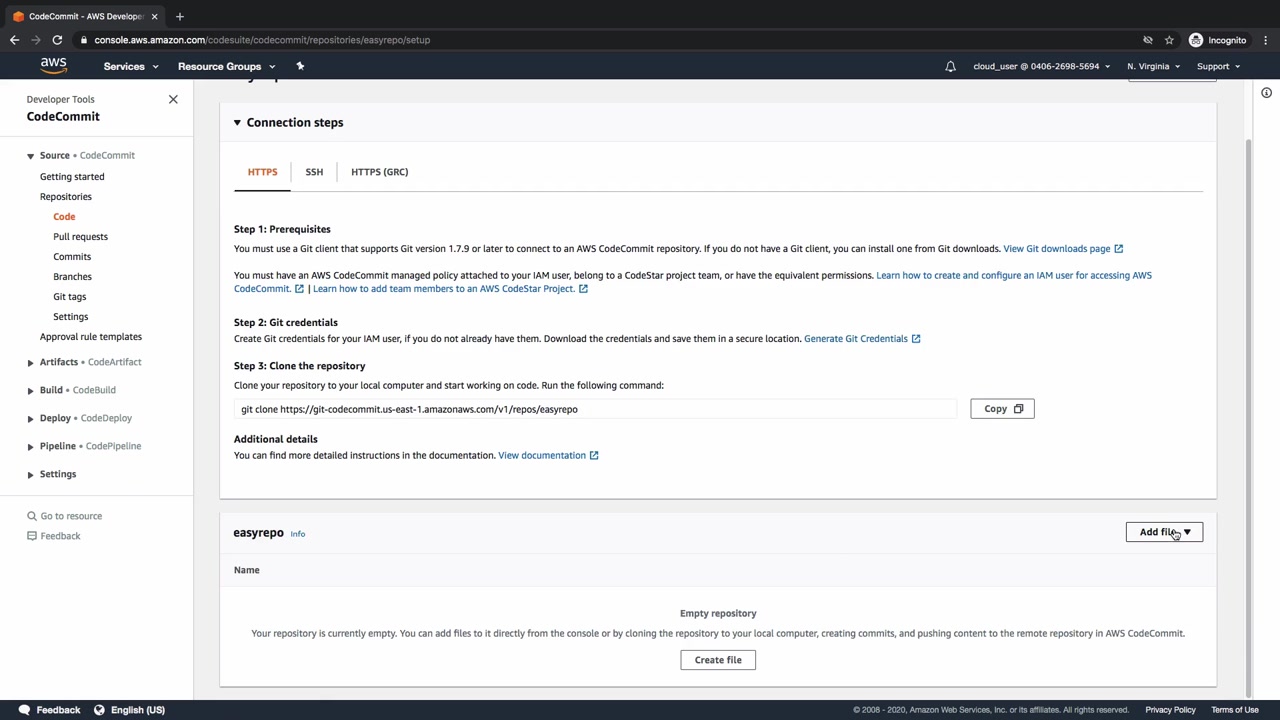Open the notifications bell
The height and width of the screenshot is (720, 1280).
(x=950, y=66)
